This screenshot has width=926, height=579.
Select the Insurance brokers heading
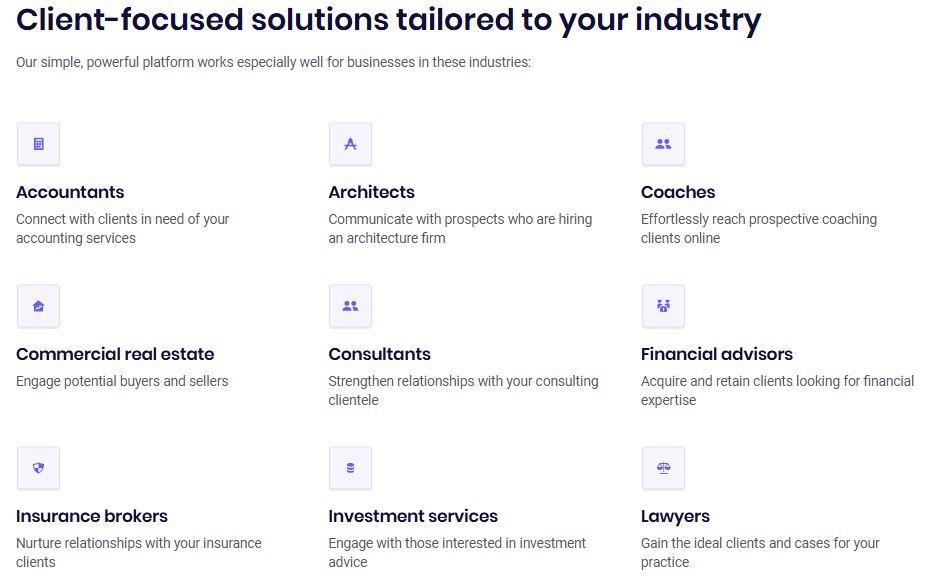[x=92, y=516]
